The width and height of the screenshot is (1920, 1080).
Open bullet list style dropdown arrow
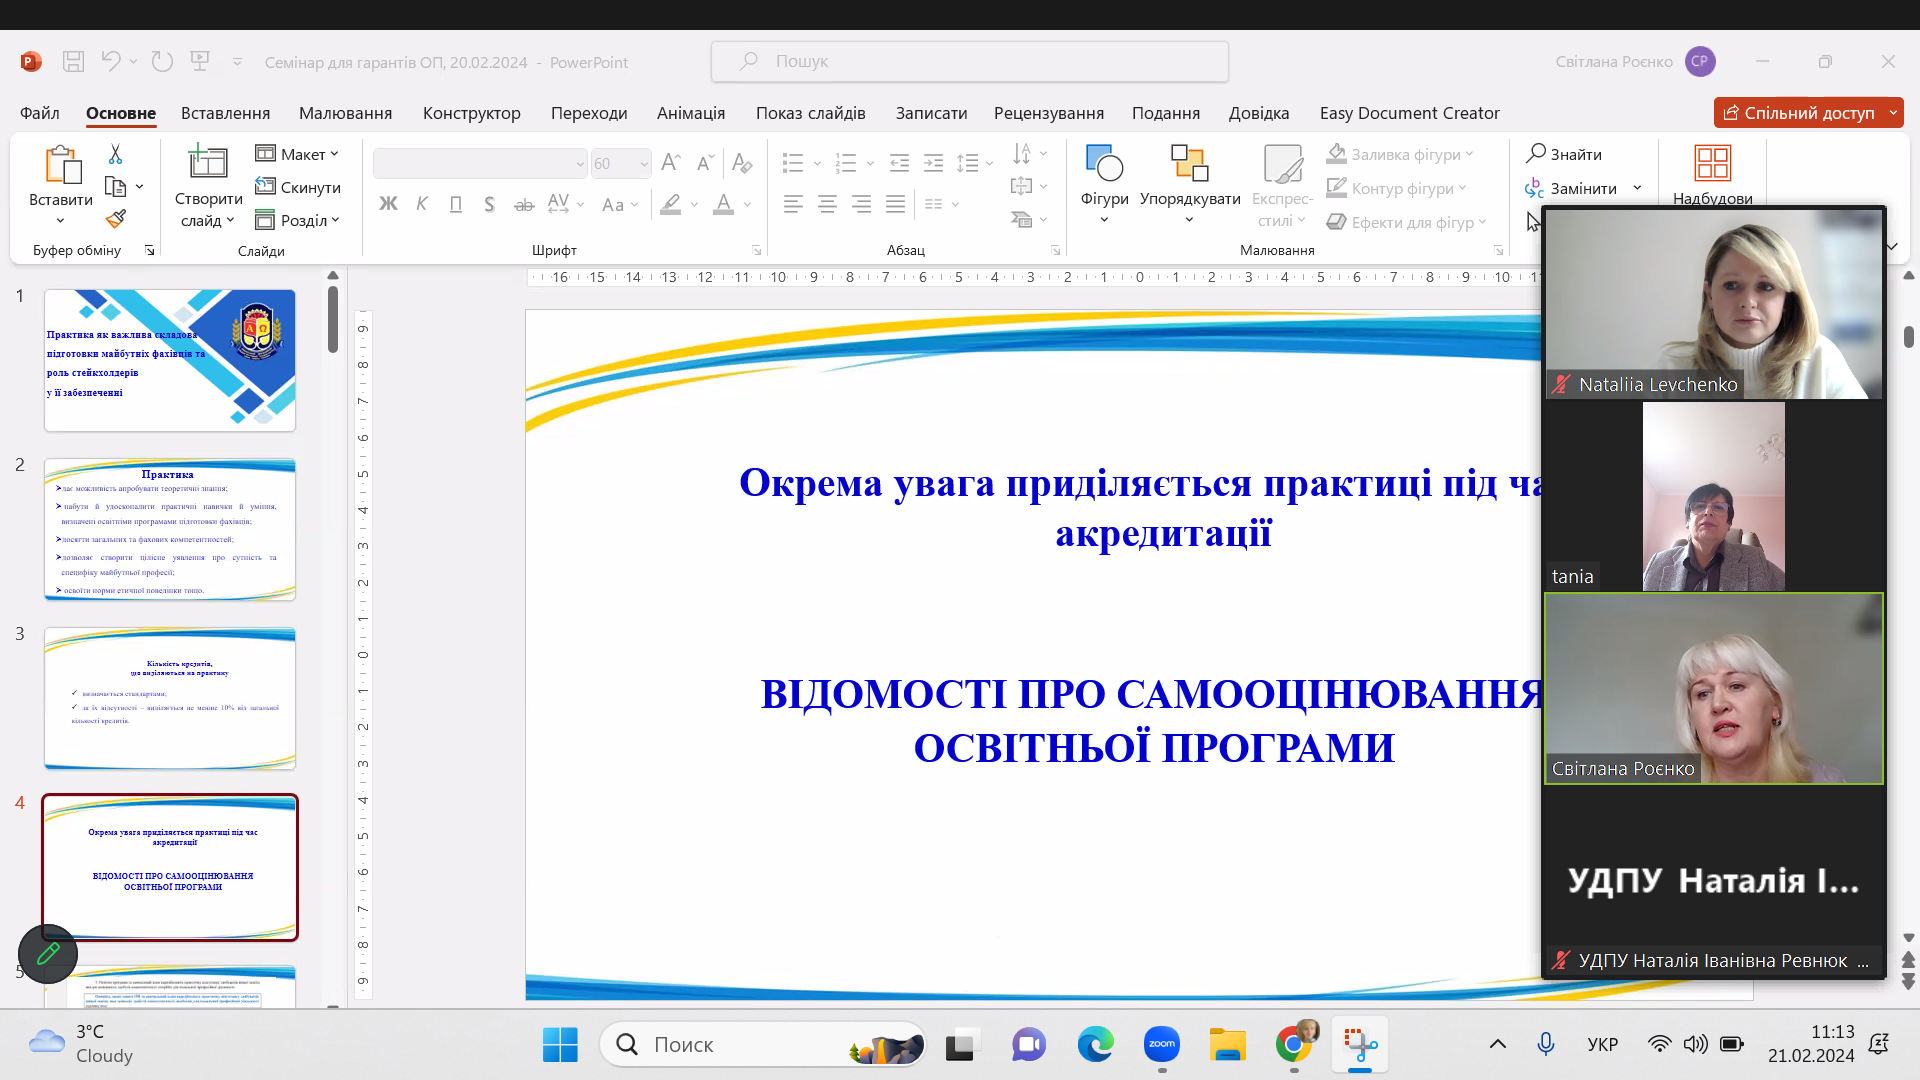point(817,163)
